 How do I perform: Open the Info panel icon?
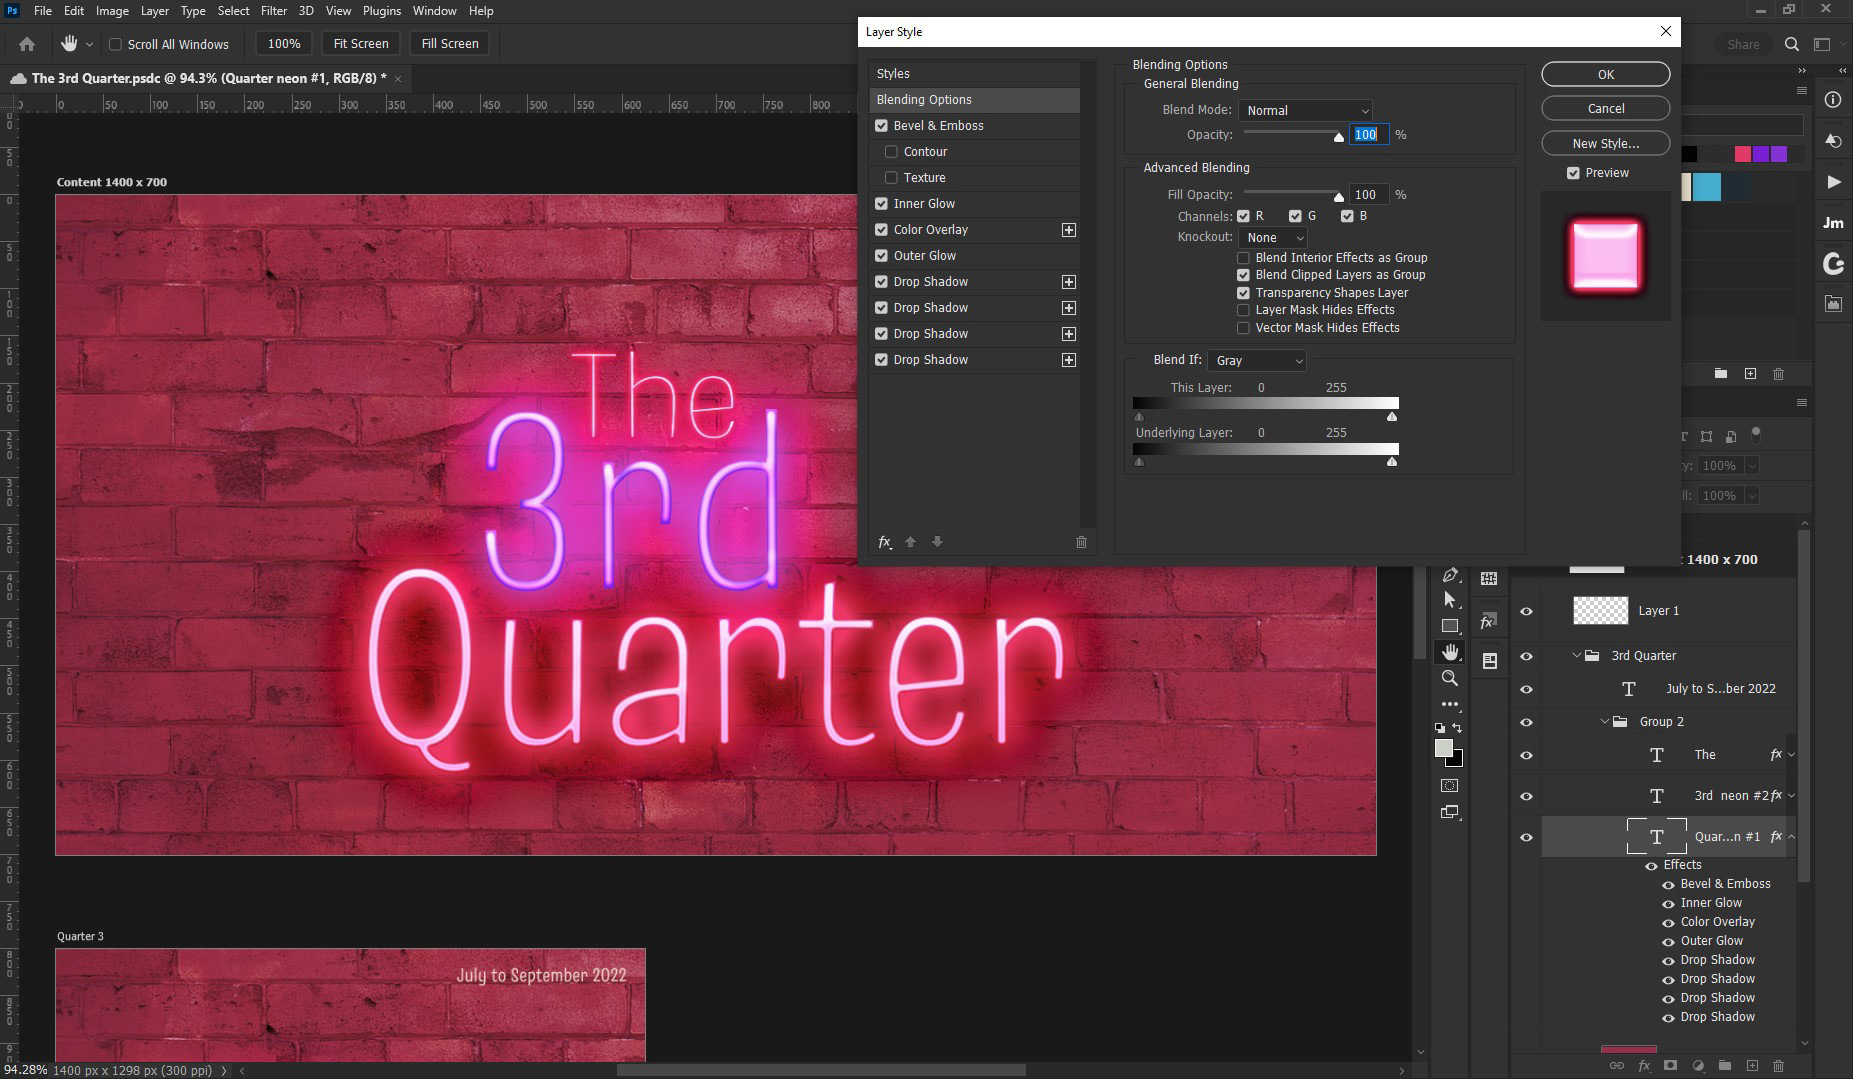[1833, 100]
